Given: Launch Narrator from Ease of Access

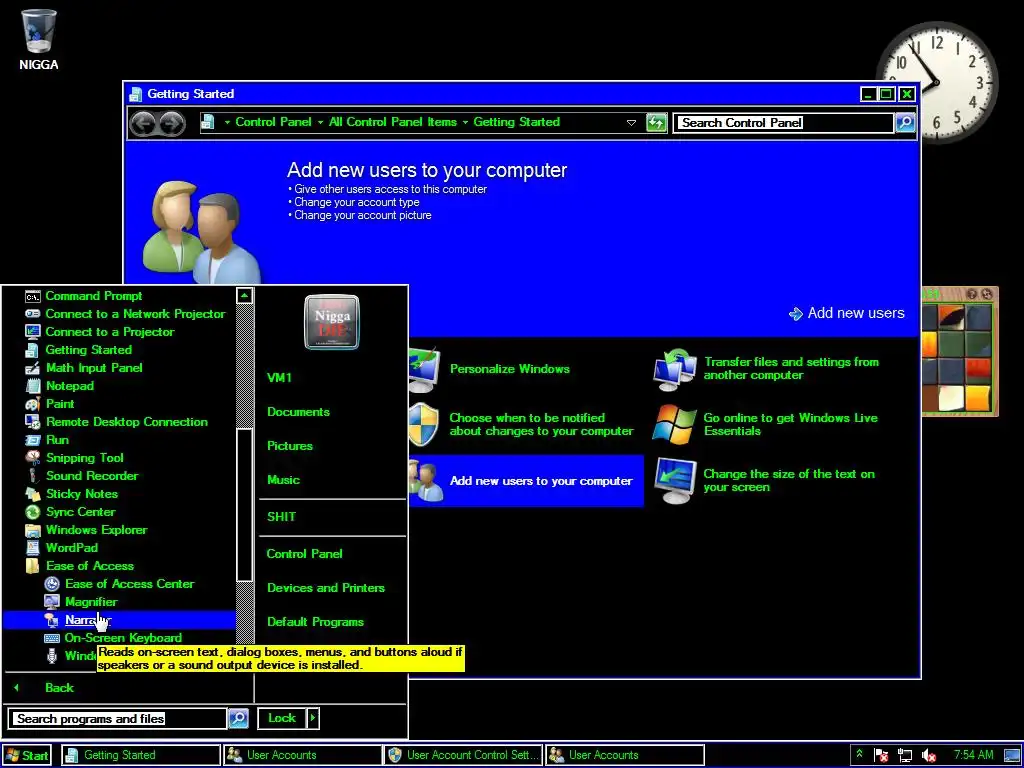Looking at the screenshot, I should pos(119,620).
